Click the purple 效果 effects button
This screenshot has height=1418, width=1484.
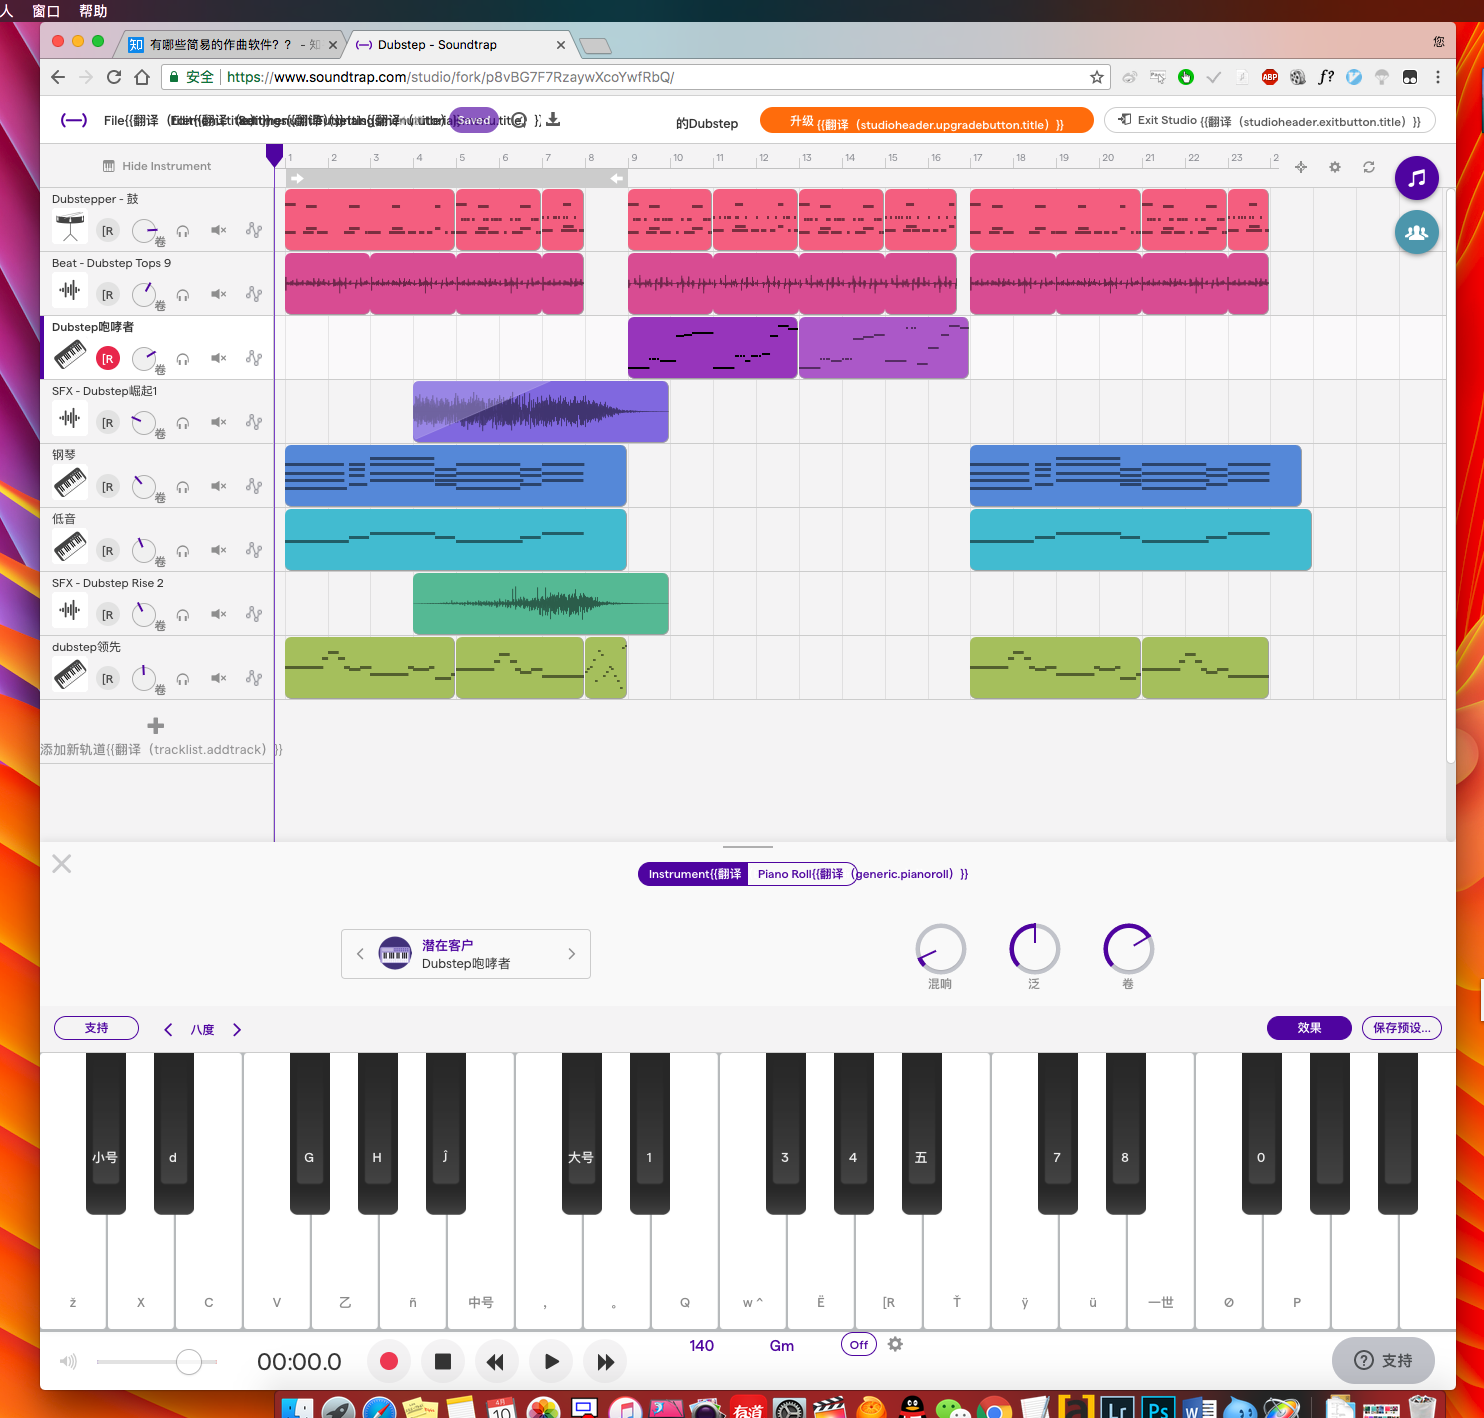tap(1309, 1028)
